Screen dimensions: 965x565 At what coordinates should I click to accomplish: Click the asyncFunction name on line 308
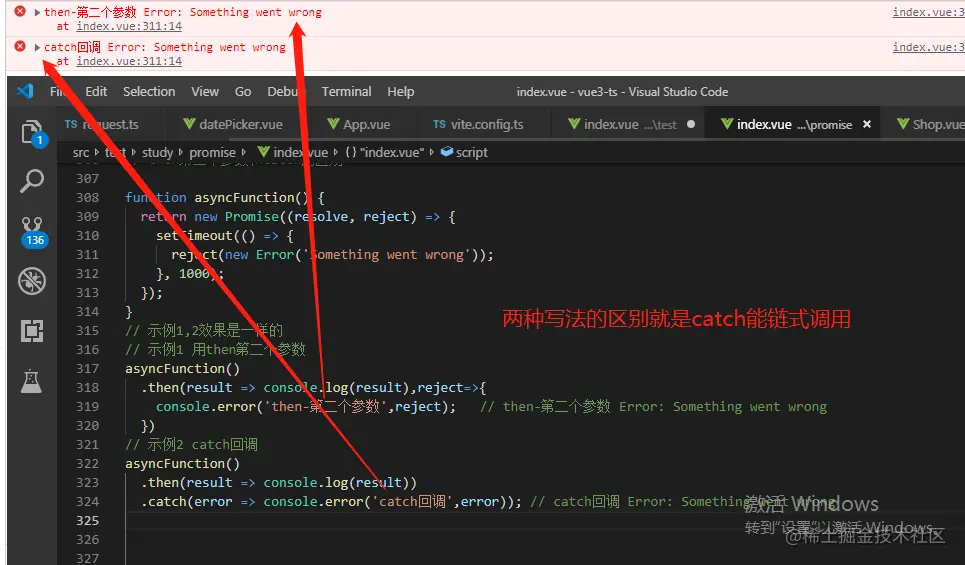point(244,198)
